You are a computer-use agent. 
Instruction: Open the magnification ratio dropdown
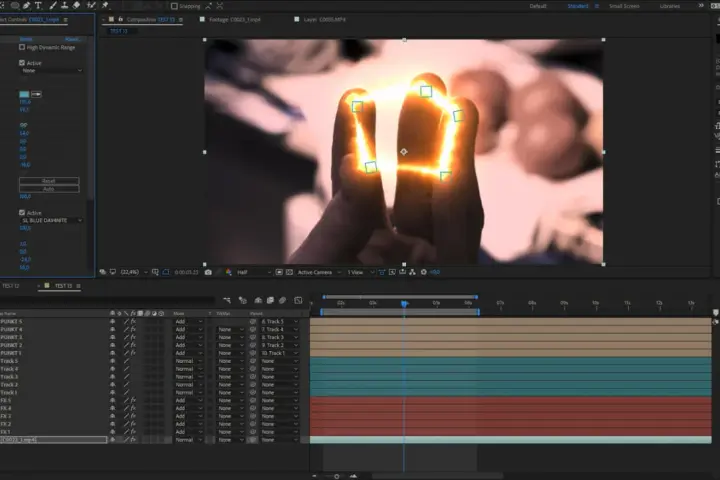click(x=134, y=272)
